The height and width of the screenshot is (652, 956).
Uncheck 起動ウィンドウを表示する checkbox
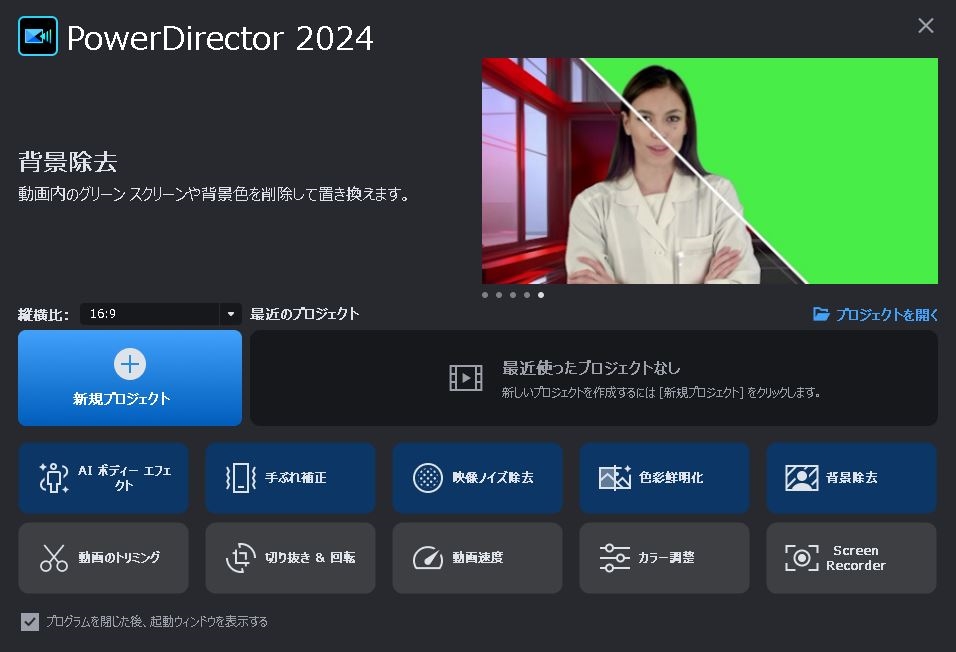point(29,622)
